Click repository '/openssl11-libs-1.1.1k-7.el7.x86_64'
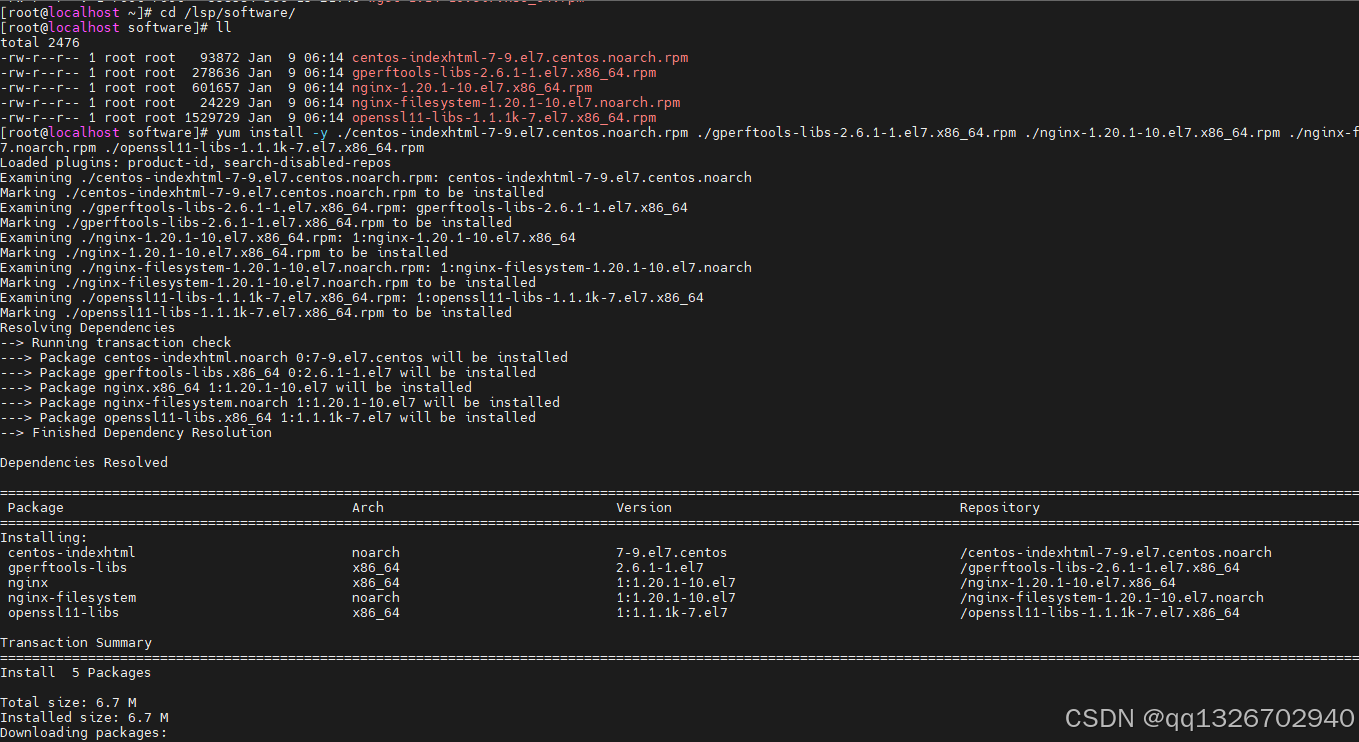This screenshot has width=1359, height=742. (1100, 612)
